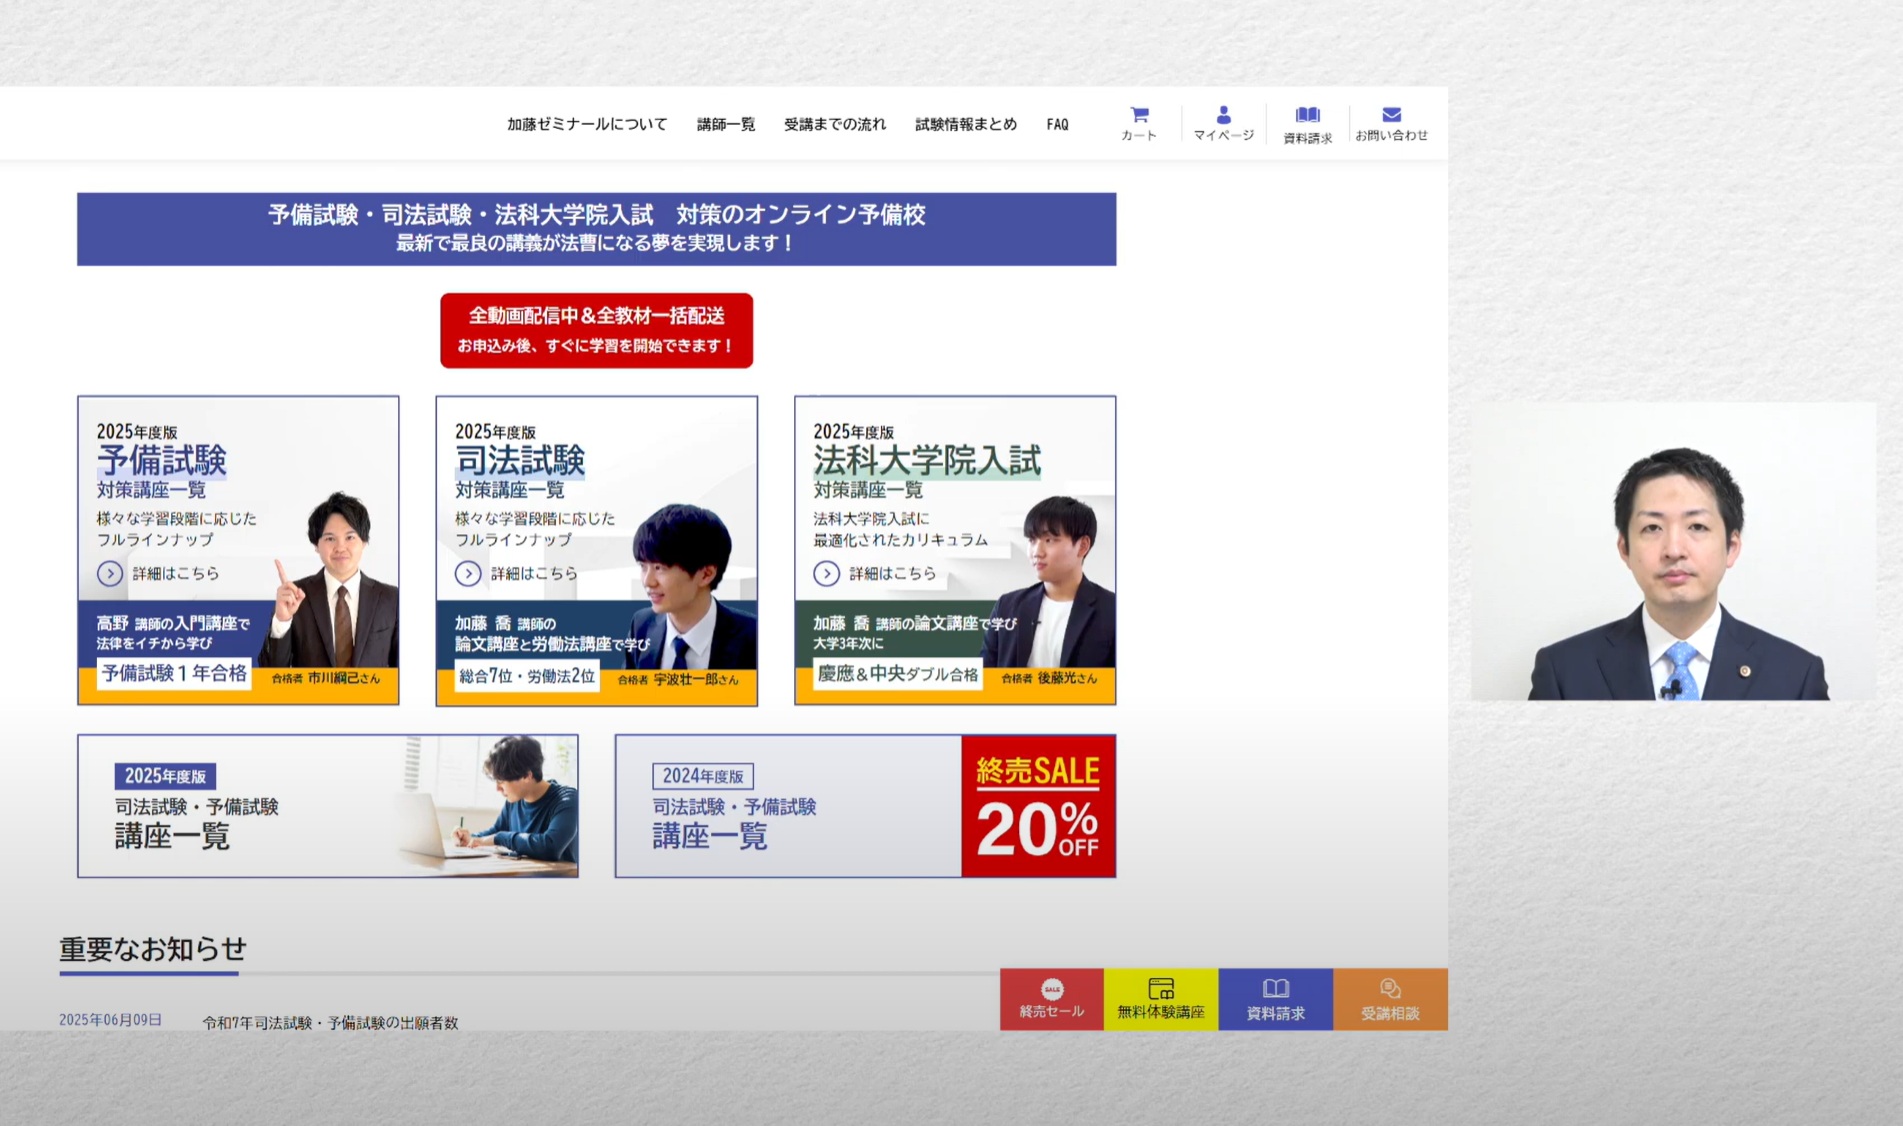Open the 2025年度版 予備試験 対策講座一覧 banner
Viewport: 1903px width, 1126px height.
pyautogui.click(x=238, y=550)
